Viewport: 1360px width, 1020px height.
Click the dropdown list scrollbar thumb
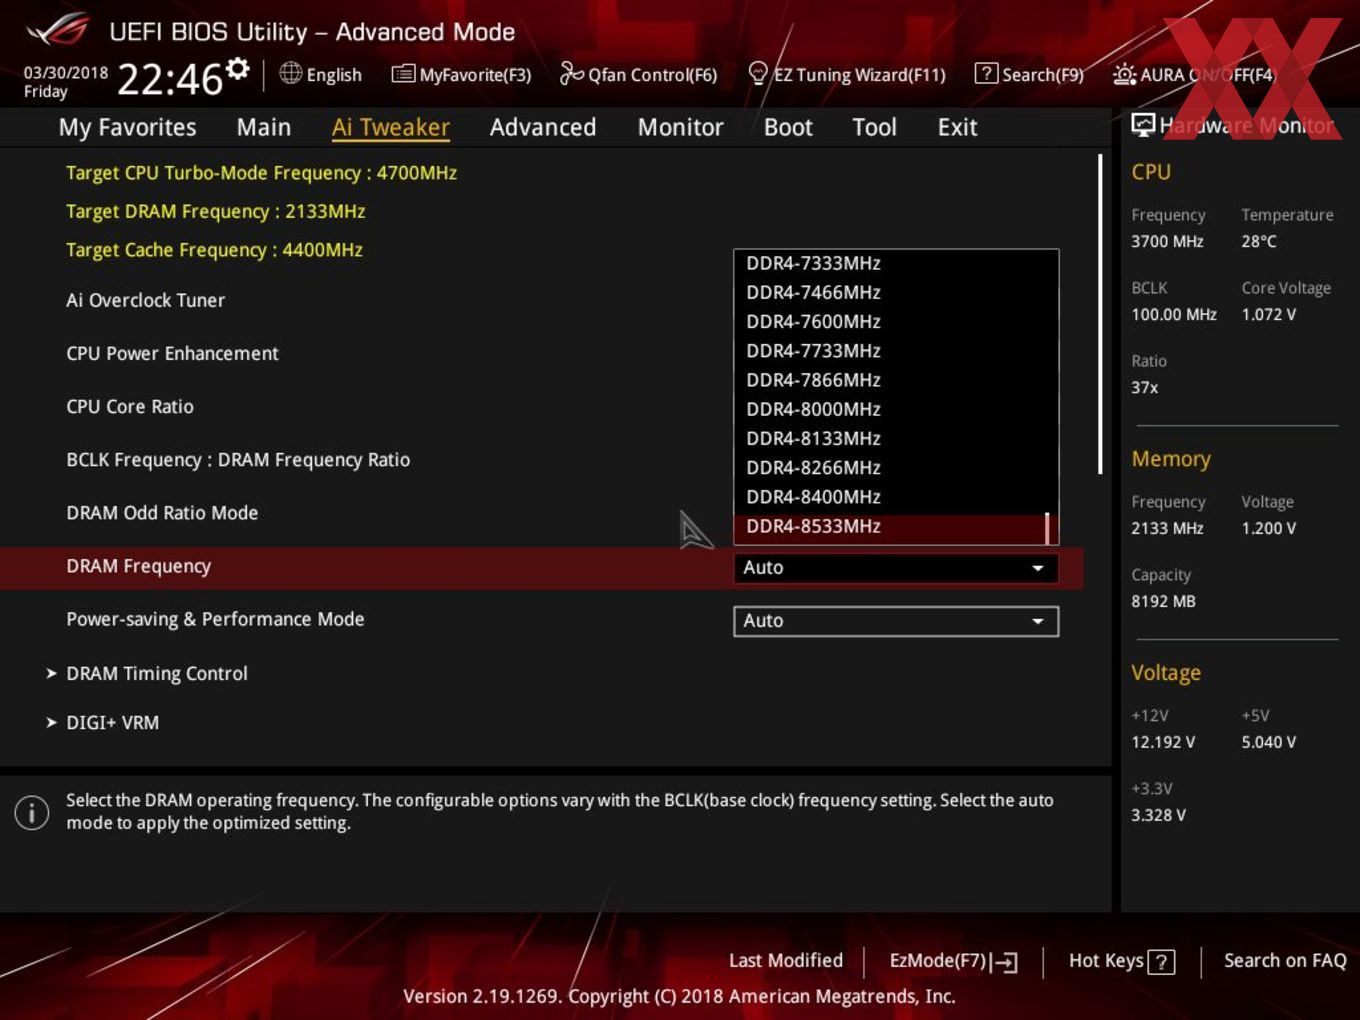(1047, 528)
